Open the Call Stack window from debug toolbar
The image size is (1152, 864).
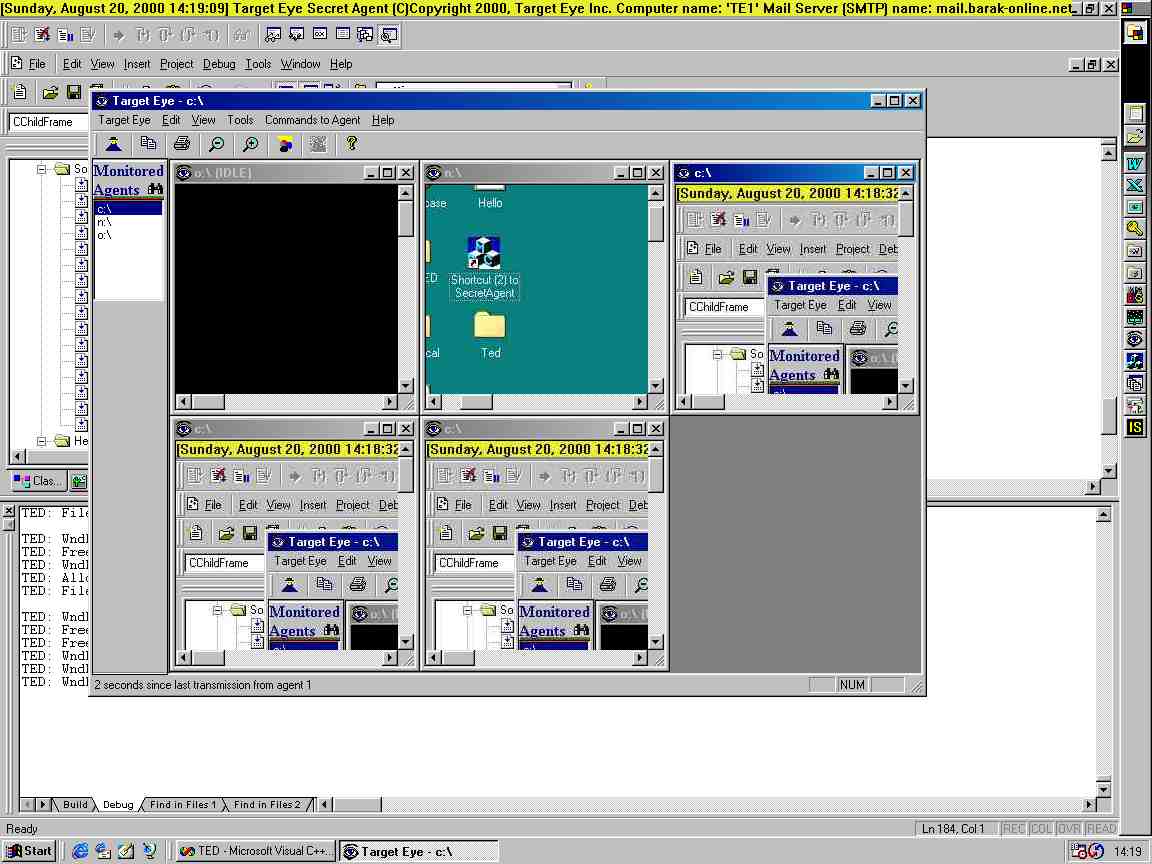(365, 35)
